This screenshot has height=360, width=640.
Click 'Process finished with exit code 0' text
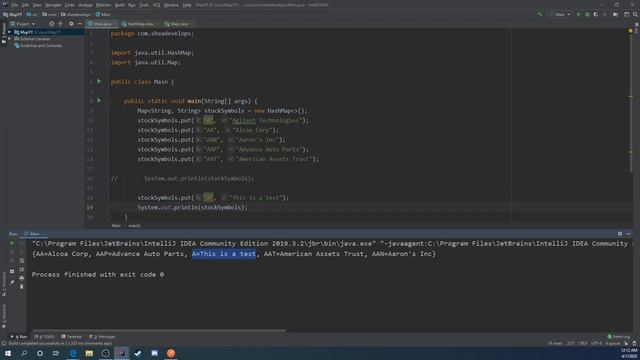[x=98, y=275]
